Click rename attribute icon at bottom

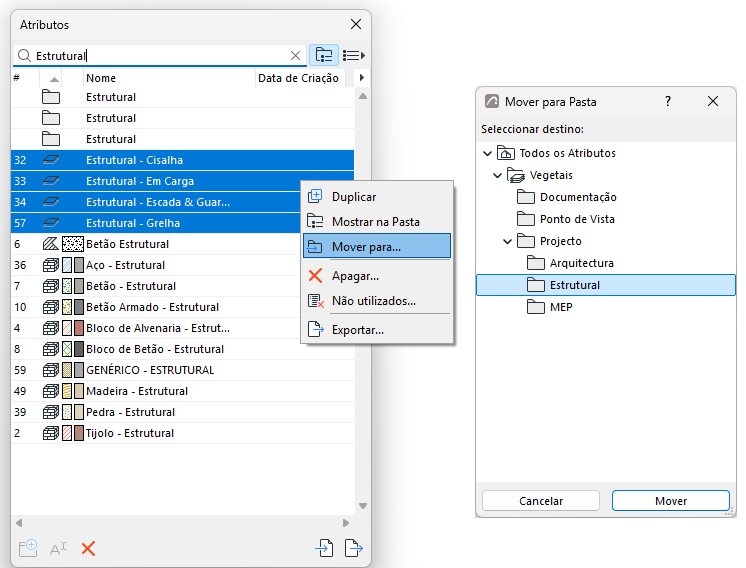pos(58,549)
